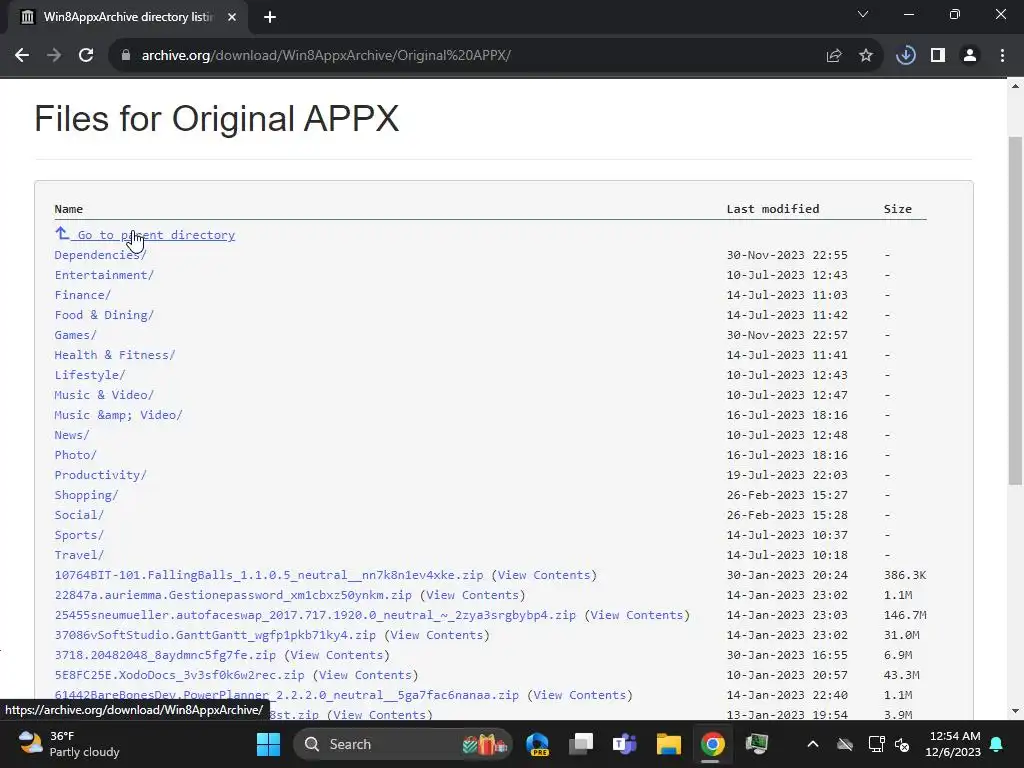Open Microsoft Edge Preview from the taskbar
1024x768 pixels.
pyautogui.click(x=537, y=744)
